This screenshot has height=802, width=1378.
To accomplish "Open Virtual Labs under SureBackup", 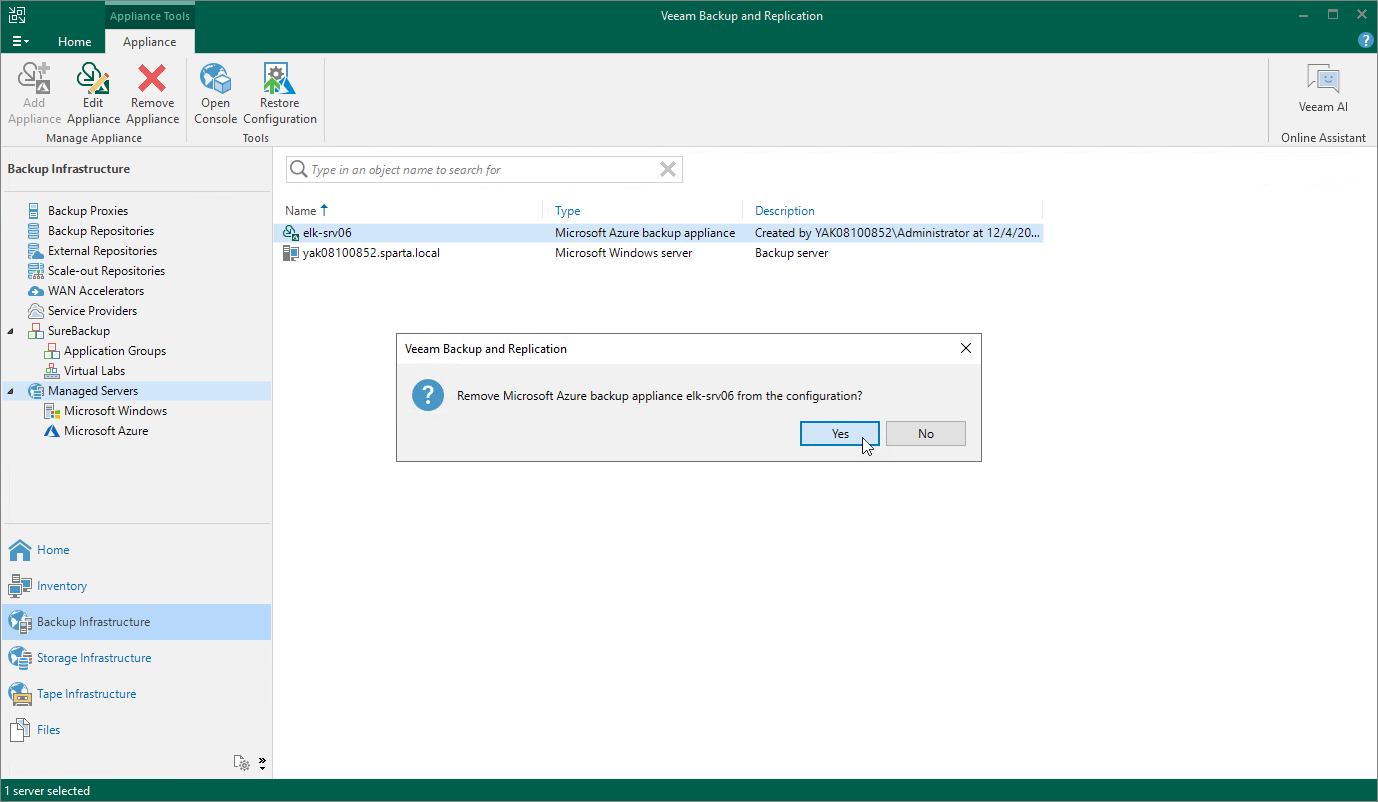I will pyautogui.click(x=94, y=371).
